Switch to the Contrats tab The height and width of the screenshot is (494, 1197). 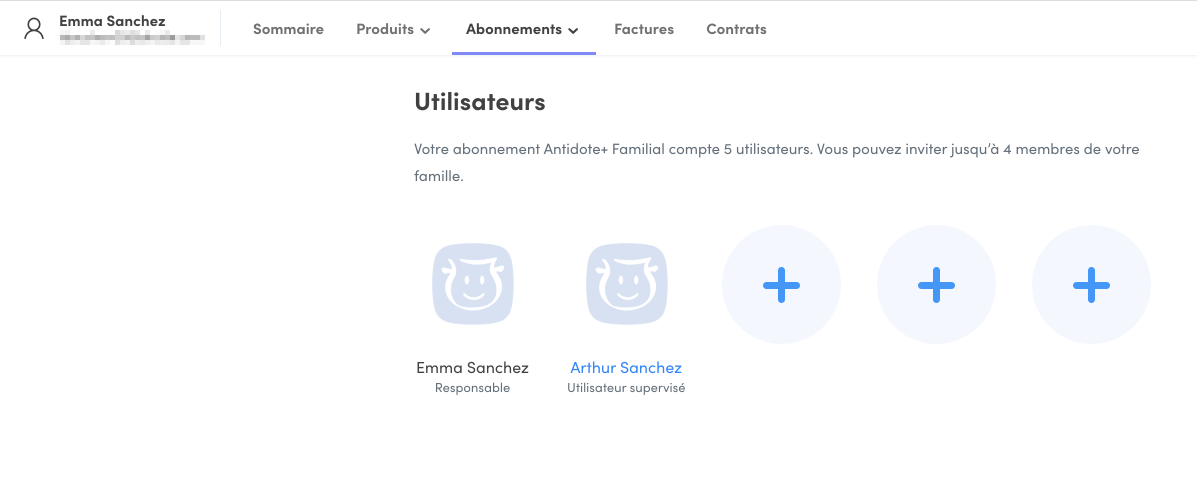pyautogui.click(x=736, y=29)
